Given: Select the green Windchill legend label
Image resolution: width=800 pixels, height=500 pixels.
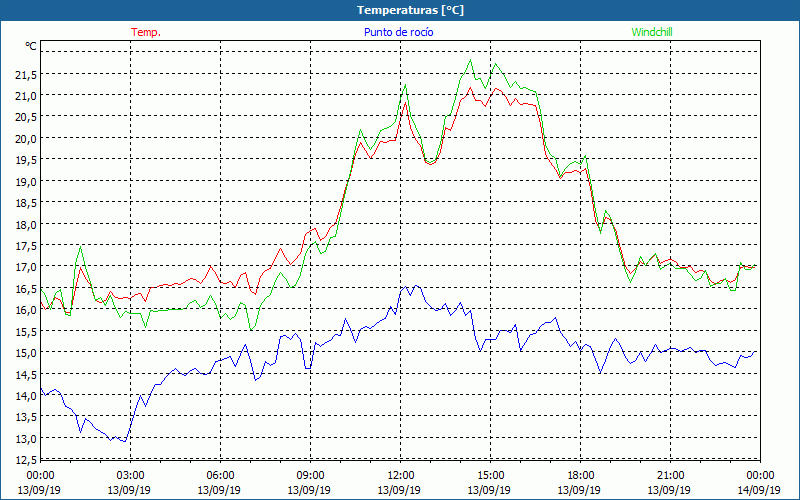Looking at the screenshot, I should (x=652, y=32).
